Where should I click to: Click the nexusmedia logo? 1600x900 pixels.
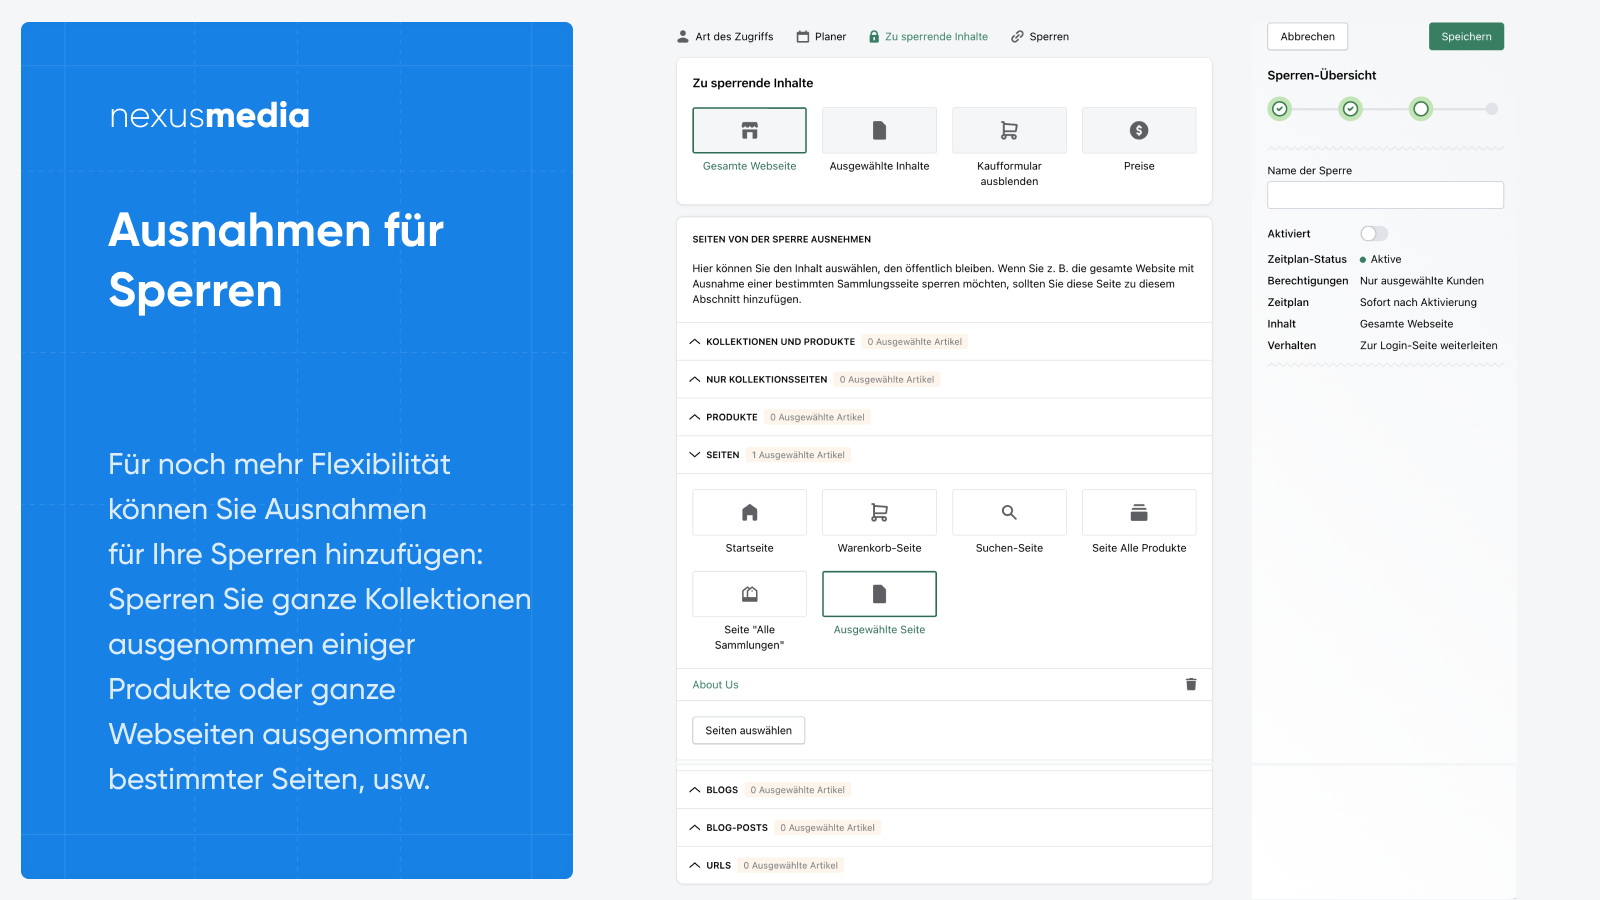[x=210, y=116]
